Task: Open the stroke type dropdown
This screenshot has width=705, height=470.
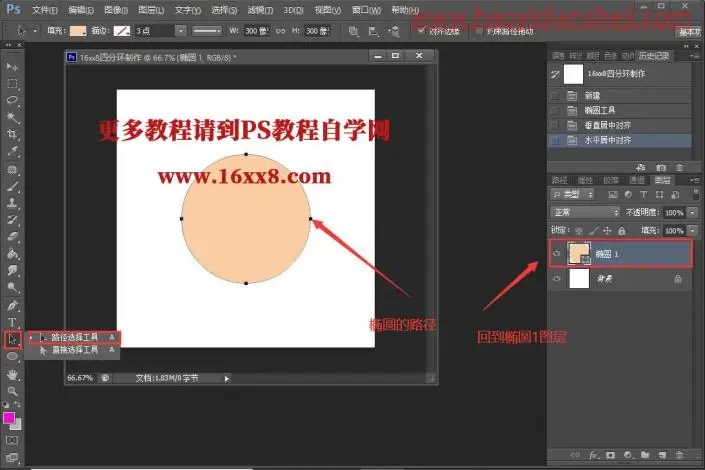Action: pos(207,31)
